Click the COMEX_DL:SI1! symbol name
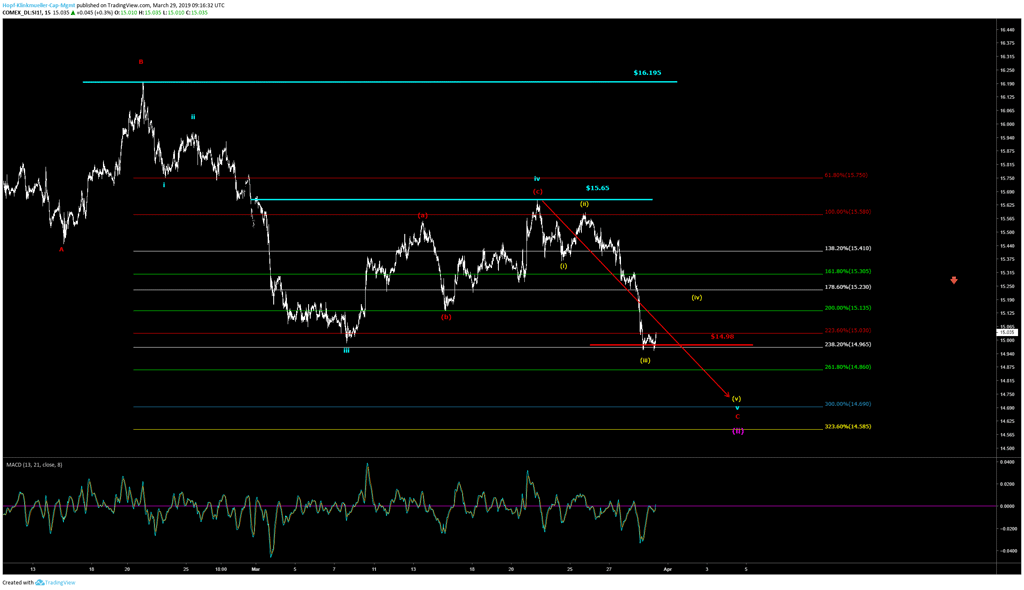This screenshot has height=590, width=1024. (x=22, y=12)
